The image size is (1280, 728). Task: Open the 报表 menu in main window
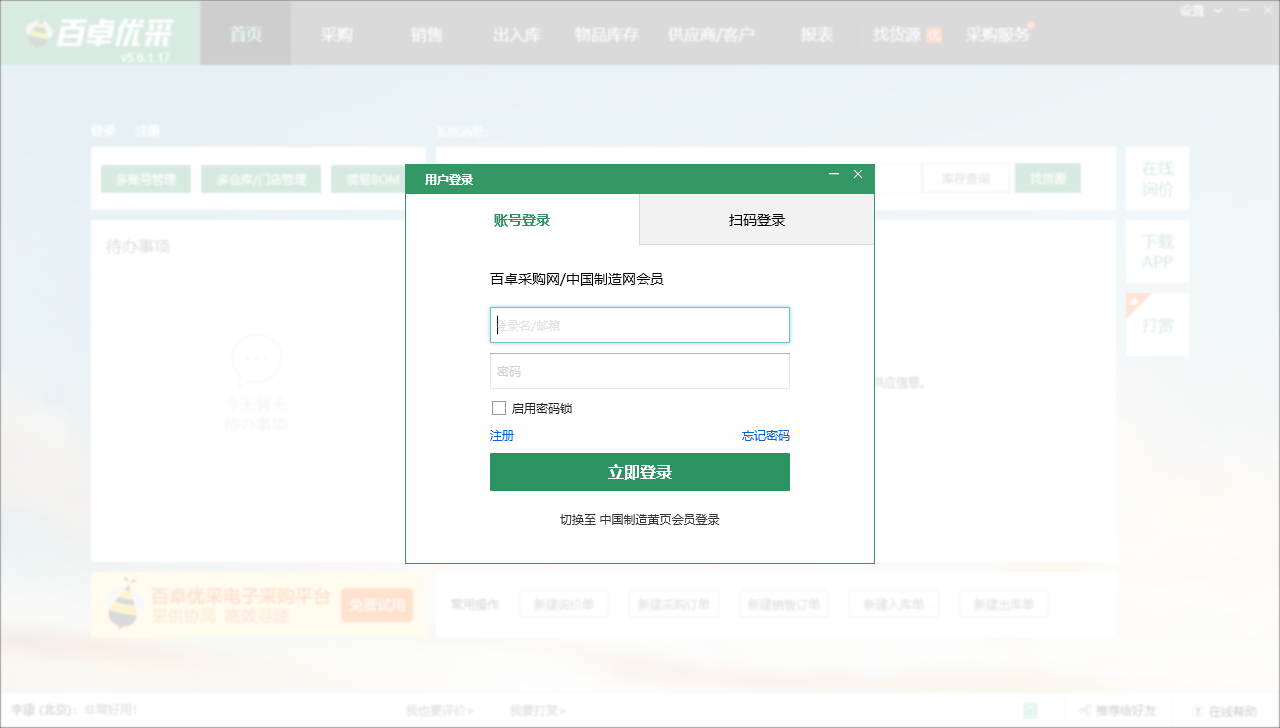click(817, 34)
